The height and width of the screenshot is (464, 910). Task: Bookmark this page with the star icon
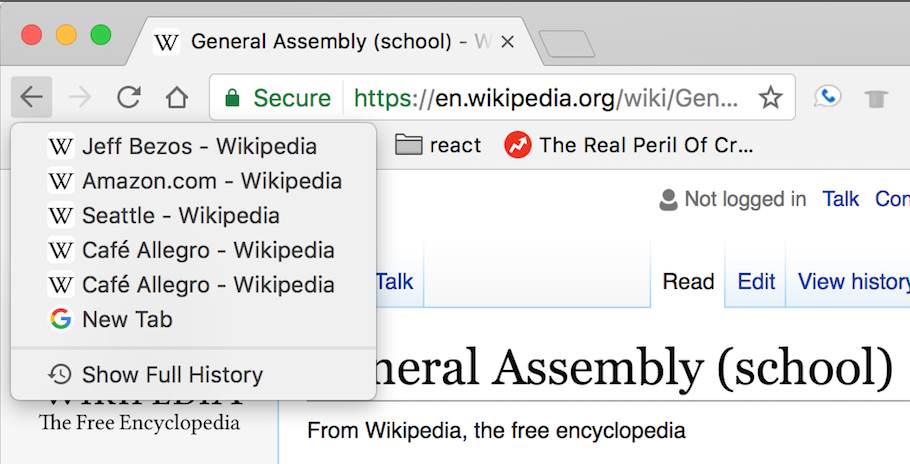(x=769, y=97)
